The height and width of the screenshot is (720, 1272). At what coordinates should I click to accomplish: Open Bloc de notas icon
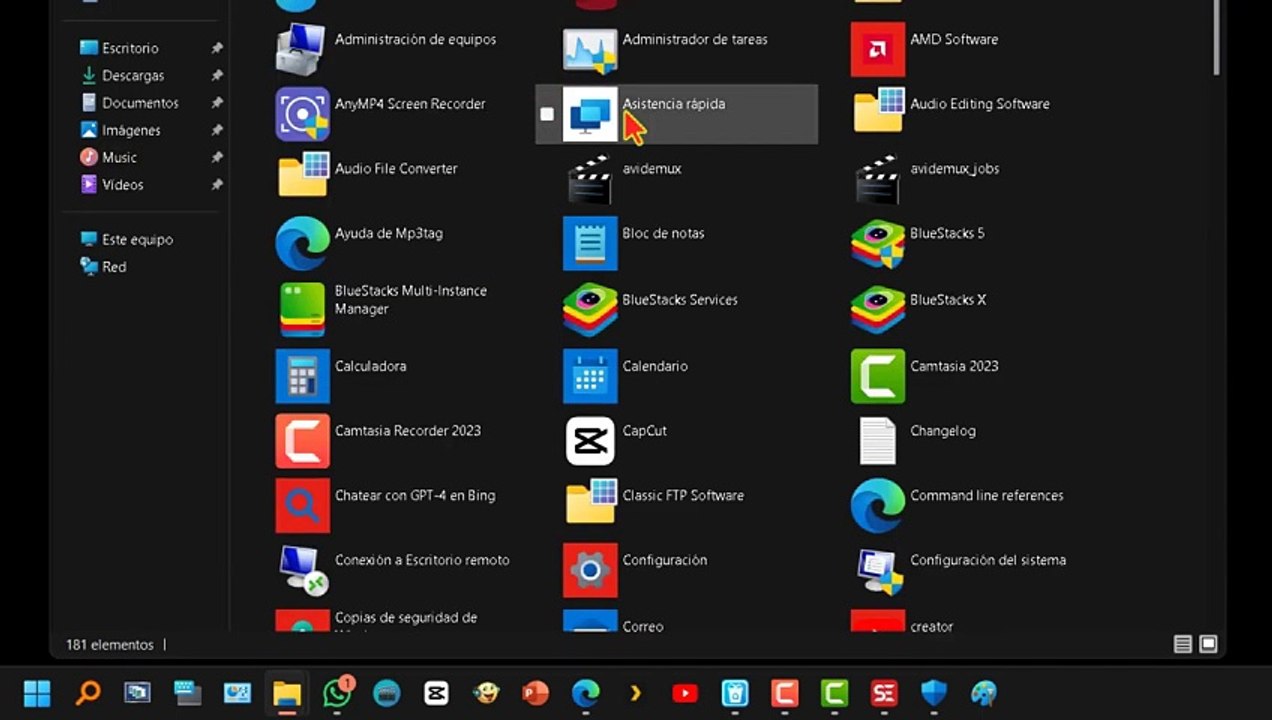[x=590, y=243]
